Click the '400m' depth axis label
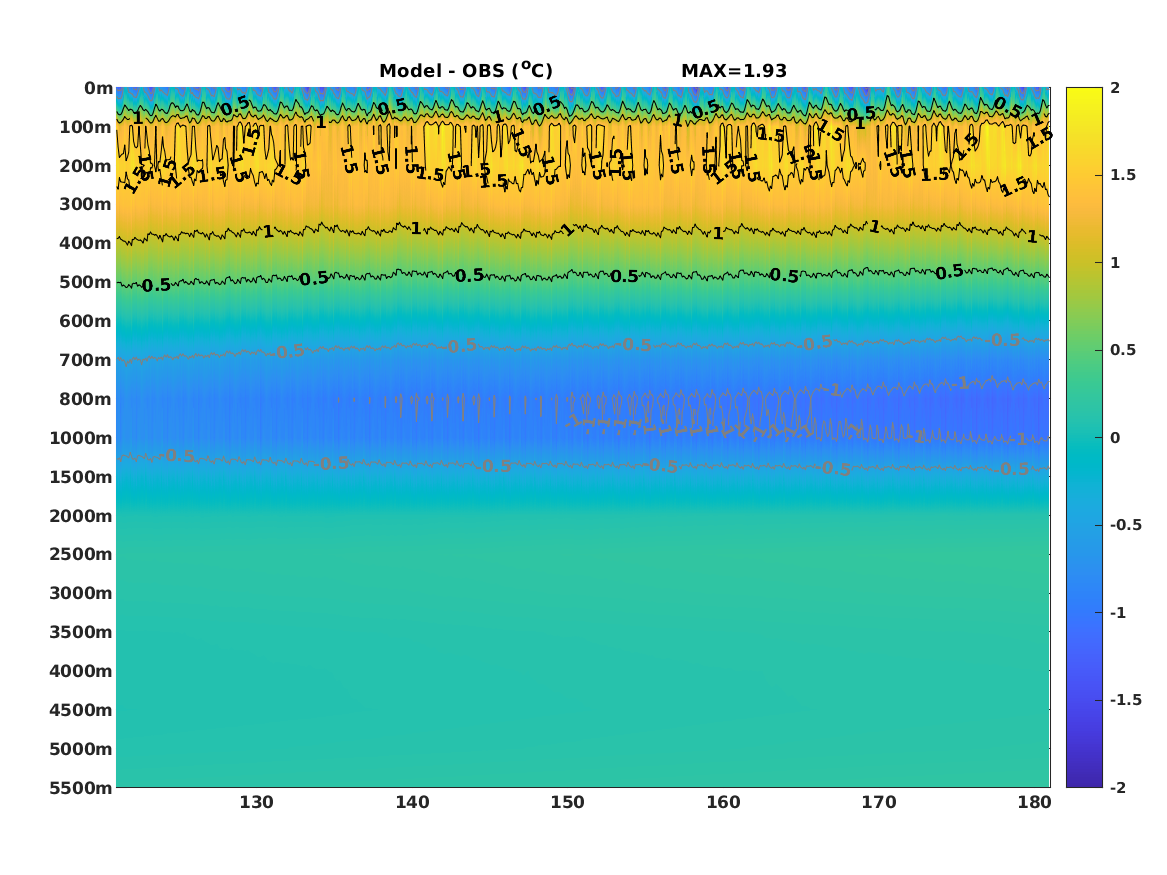 tap(86, 243)
